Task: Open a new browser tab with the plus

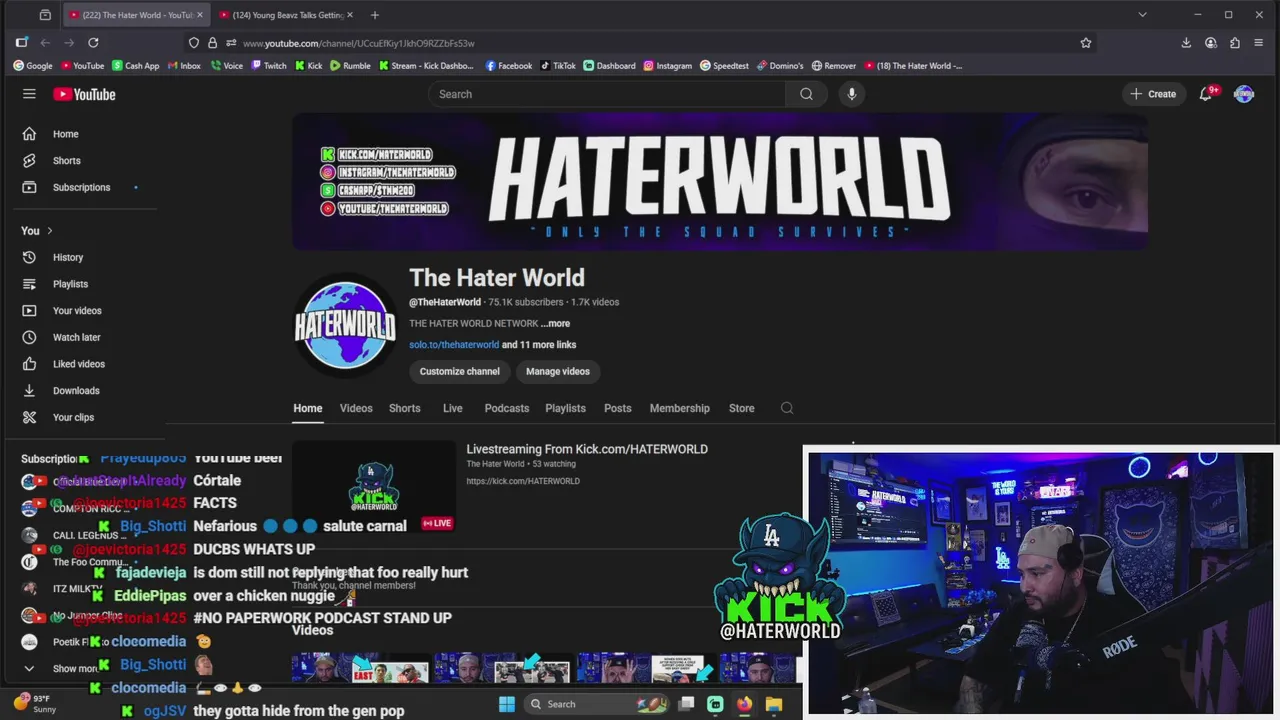Action: point(375,15)
